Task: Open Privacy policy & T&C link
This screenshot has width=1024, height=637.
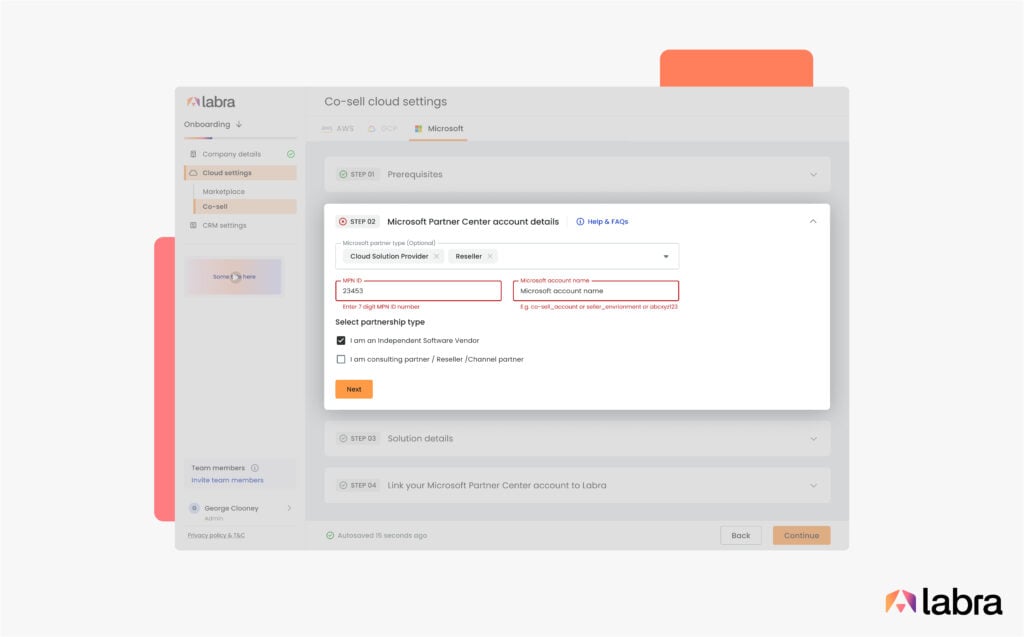Action: [216, 535]
